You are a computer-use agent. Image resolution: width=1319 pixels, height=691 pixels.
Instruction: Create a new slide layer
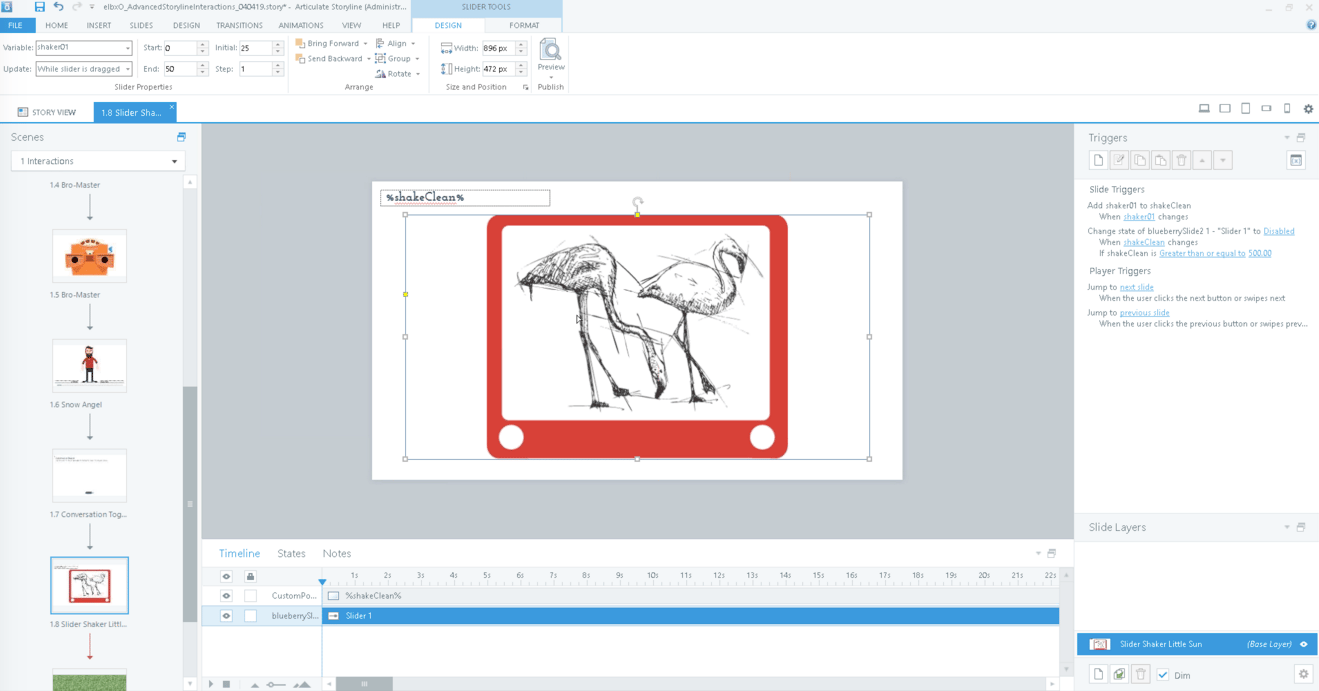(1098, 673)
